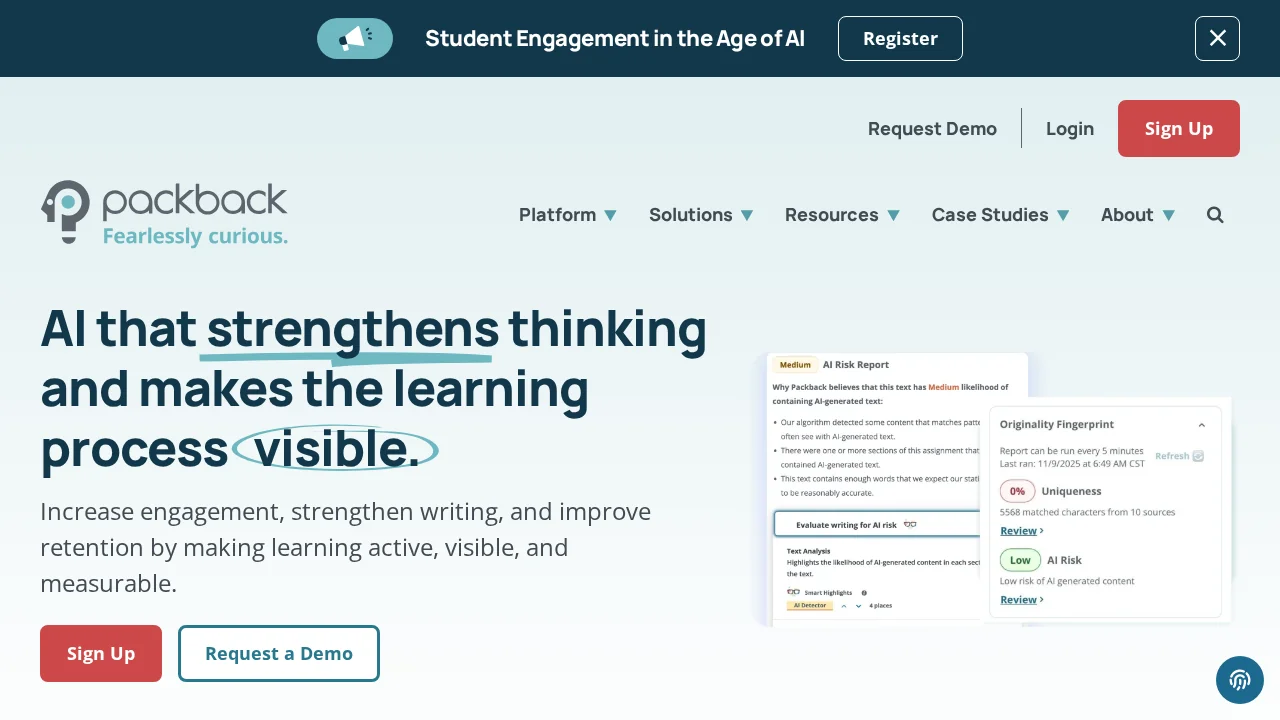1280x720 pixels.
Task: Click the glasses icon beside Evaluate writing
Action: tap(910, 524)
